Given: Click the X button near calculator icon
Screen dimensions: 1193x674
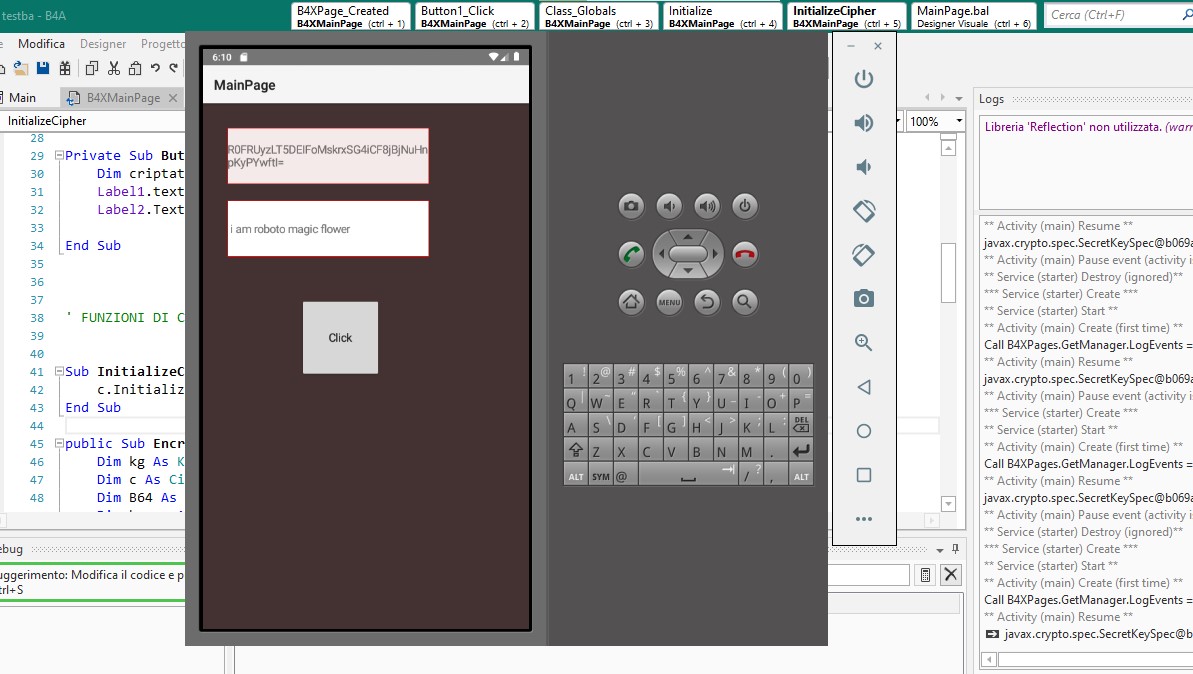Looking at the screenshot, I should pyautogui.click(x=951, y=574).
